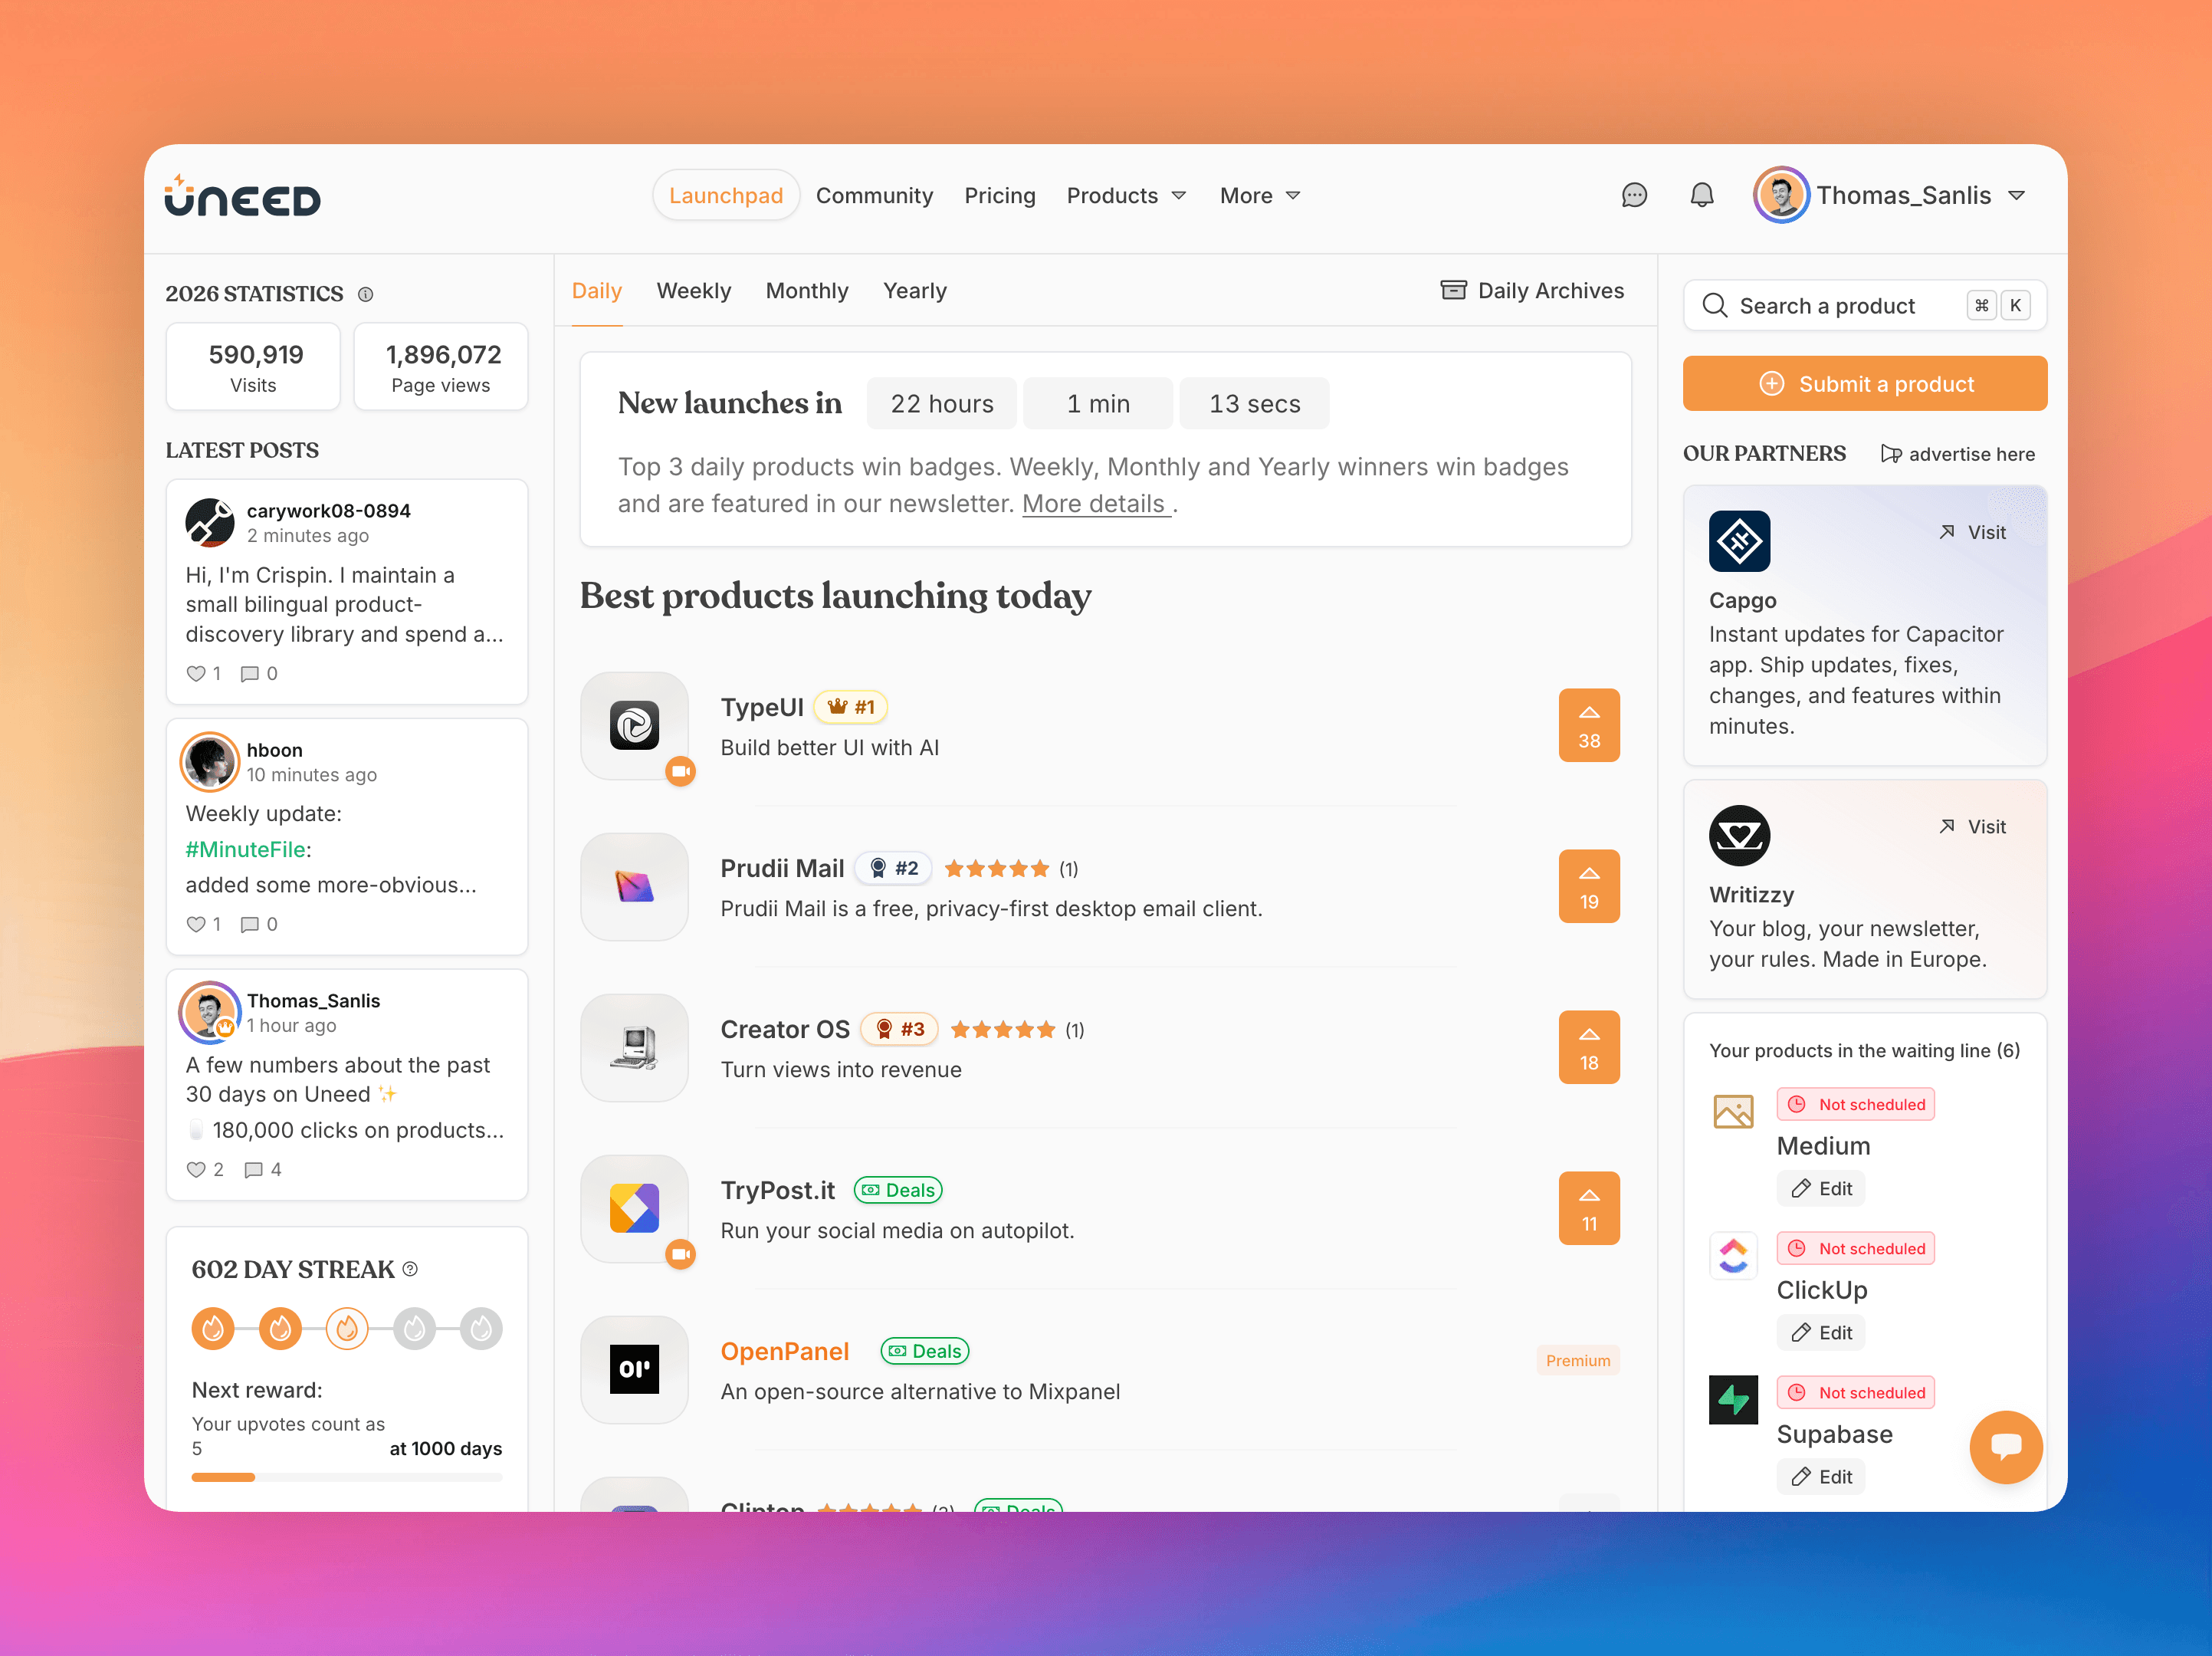The width and height of the screenshot is (2212, 1656).
Task: Visit the Capgo partner
Action: coord(1972,533)
